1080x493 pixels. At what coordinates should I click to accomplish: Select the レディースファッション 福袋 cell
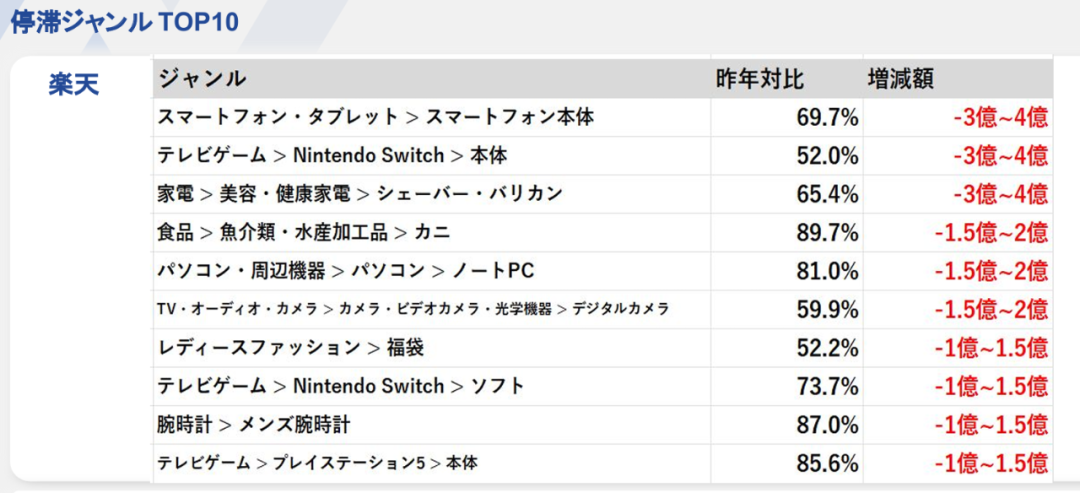tap(288, 348)
